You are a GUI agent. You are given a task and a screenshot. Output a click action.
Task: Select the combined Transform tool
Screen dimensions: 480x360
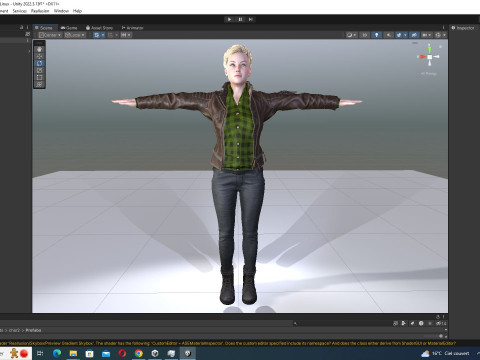click(39, 84)
